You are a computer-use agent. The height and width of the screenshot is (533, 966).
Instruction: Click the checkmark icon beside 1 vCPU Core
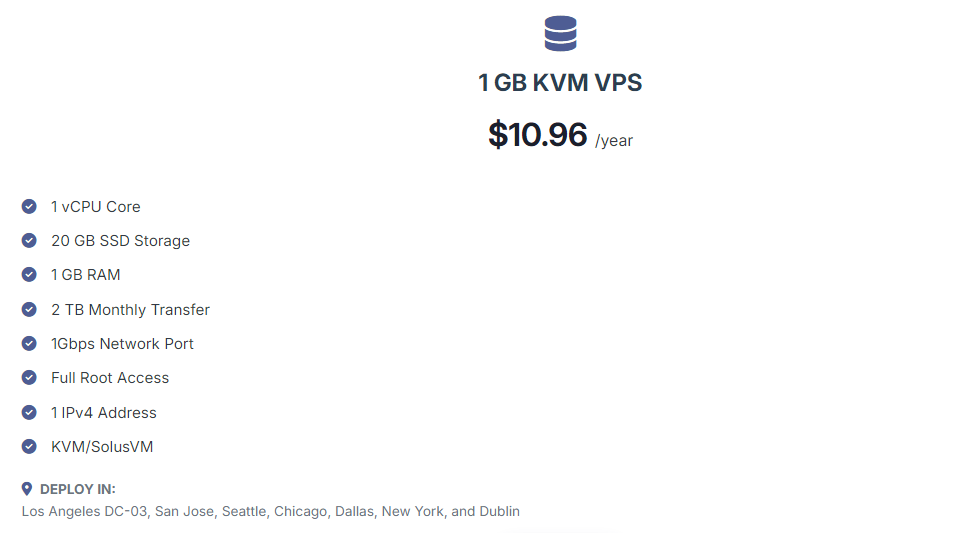pos(29,206)
